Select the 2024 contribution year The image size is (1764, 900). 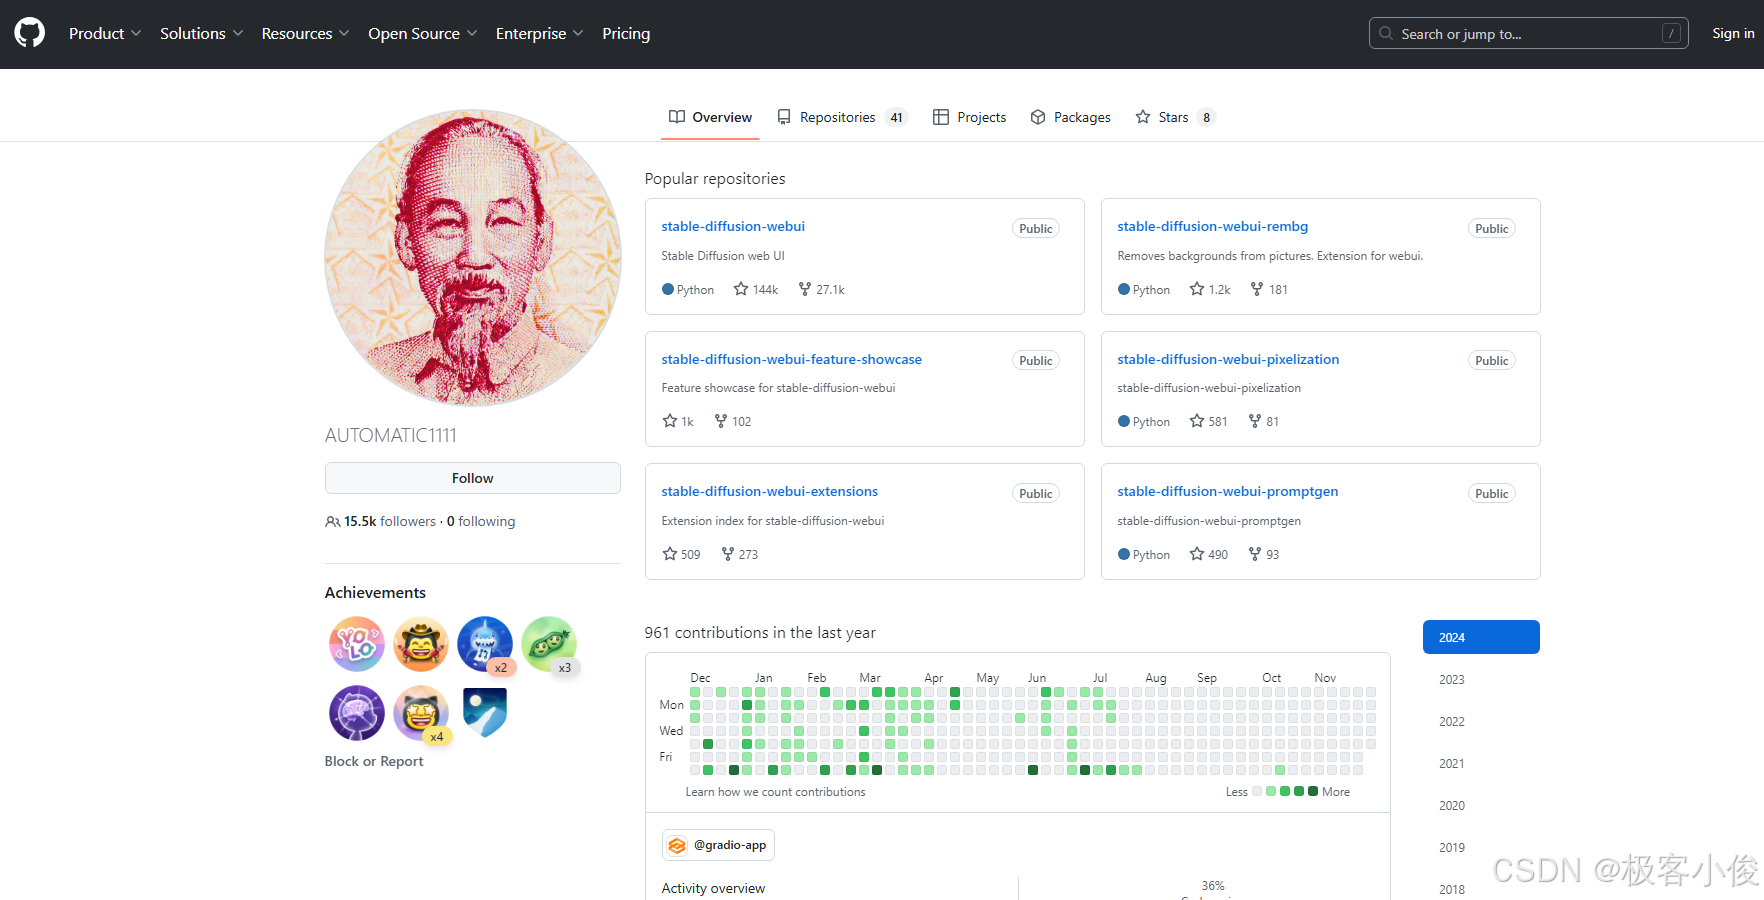1481,637
